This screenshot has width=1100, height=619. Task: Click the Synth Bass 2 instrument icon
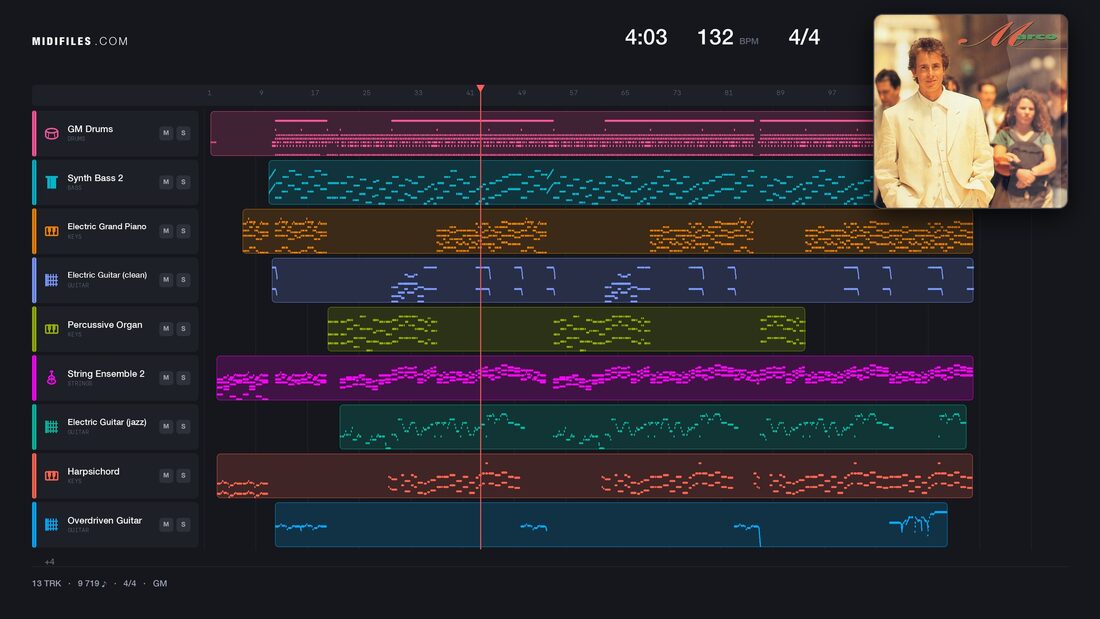point(51,182)
